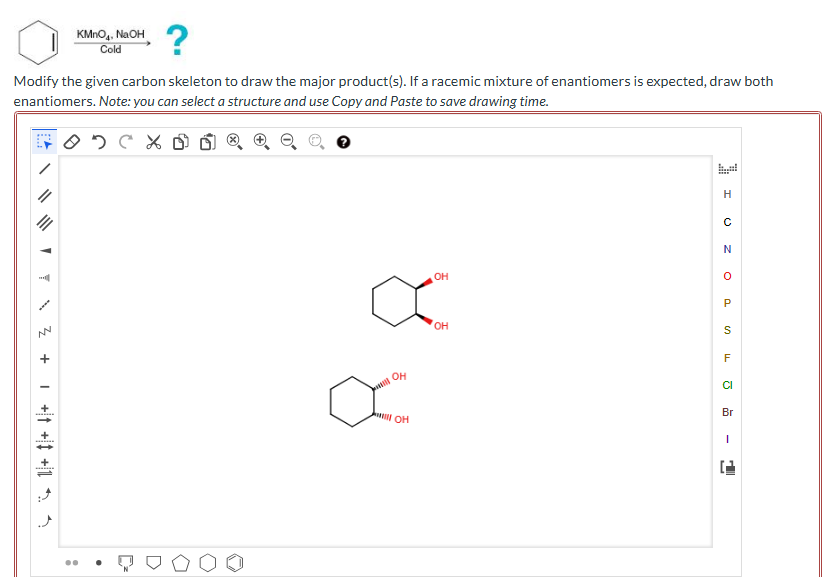The height and width of the screenshot is (577, 822).
Task: Select the nitrogen element label N
Action: (x=727, y=249)
